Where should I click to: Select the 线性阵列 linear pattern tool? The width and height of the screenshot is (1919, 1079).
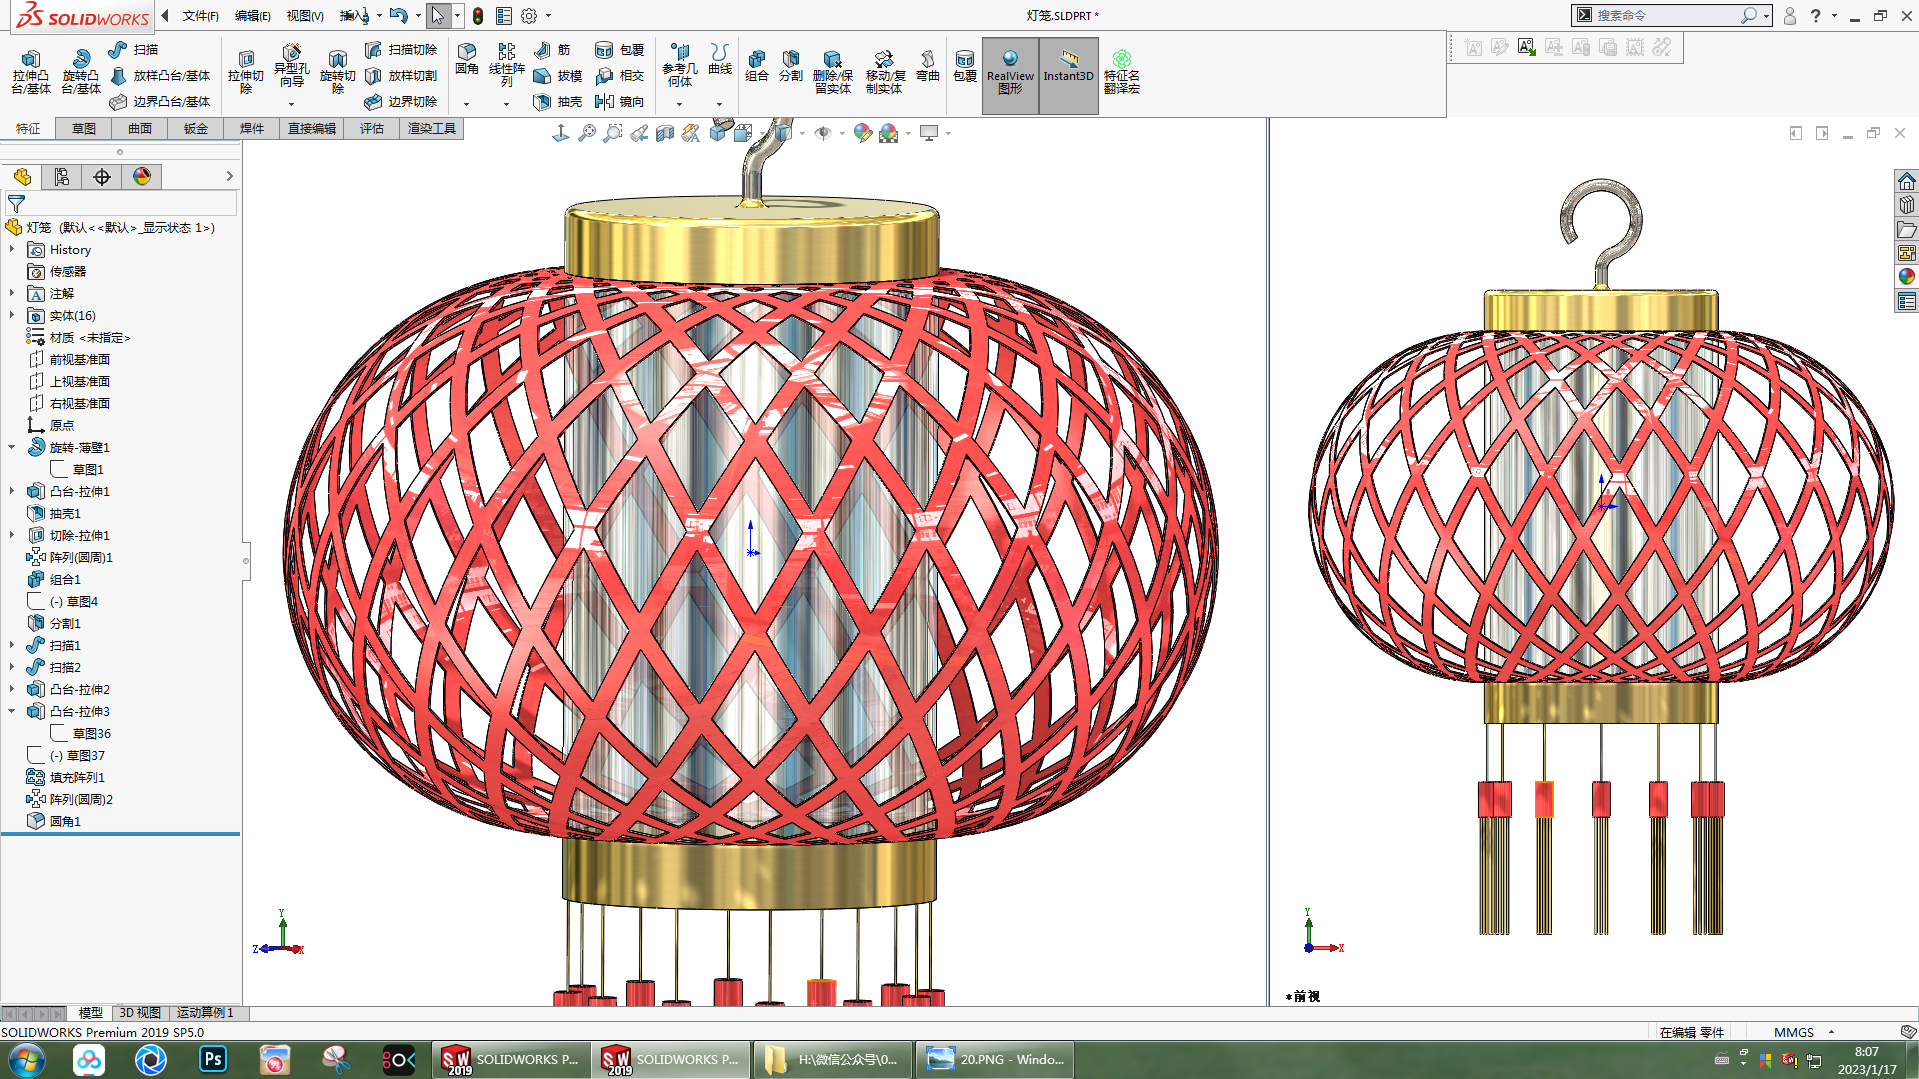click(x=506, y=65)
